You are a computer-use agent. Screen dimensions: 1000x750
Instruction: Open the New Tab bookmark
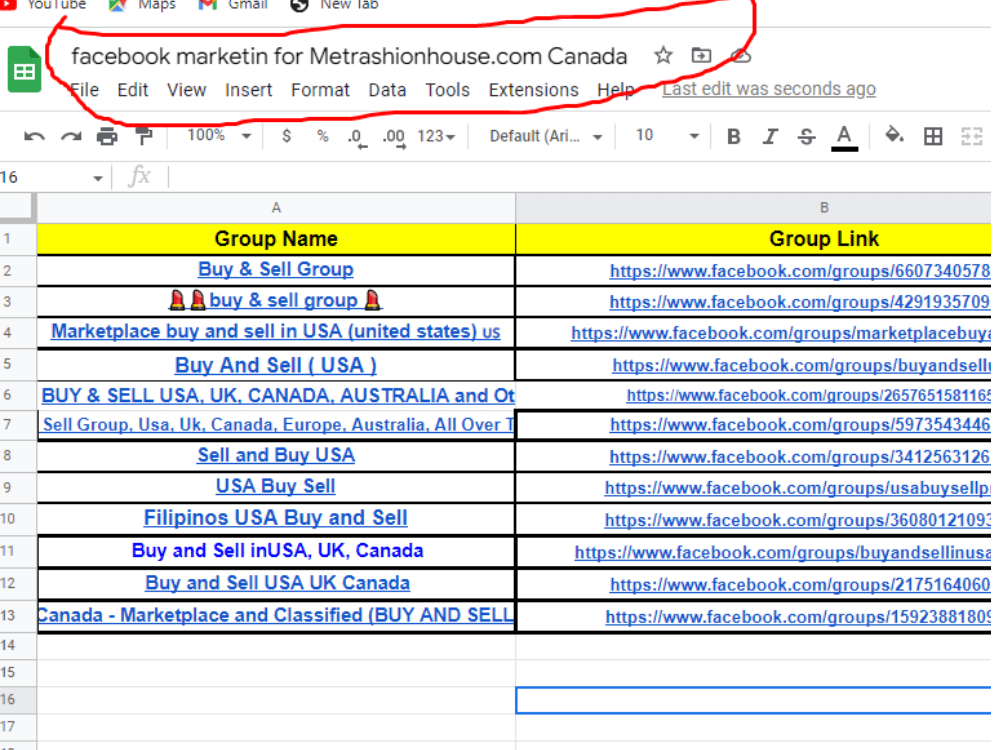click(x=335, y=5)
